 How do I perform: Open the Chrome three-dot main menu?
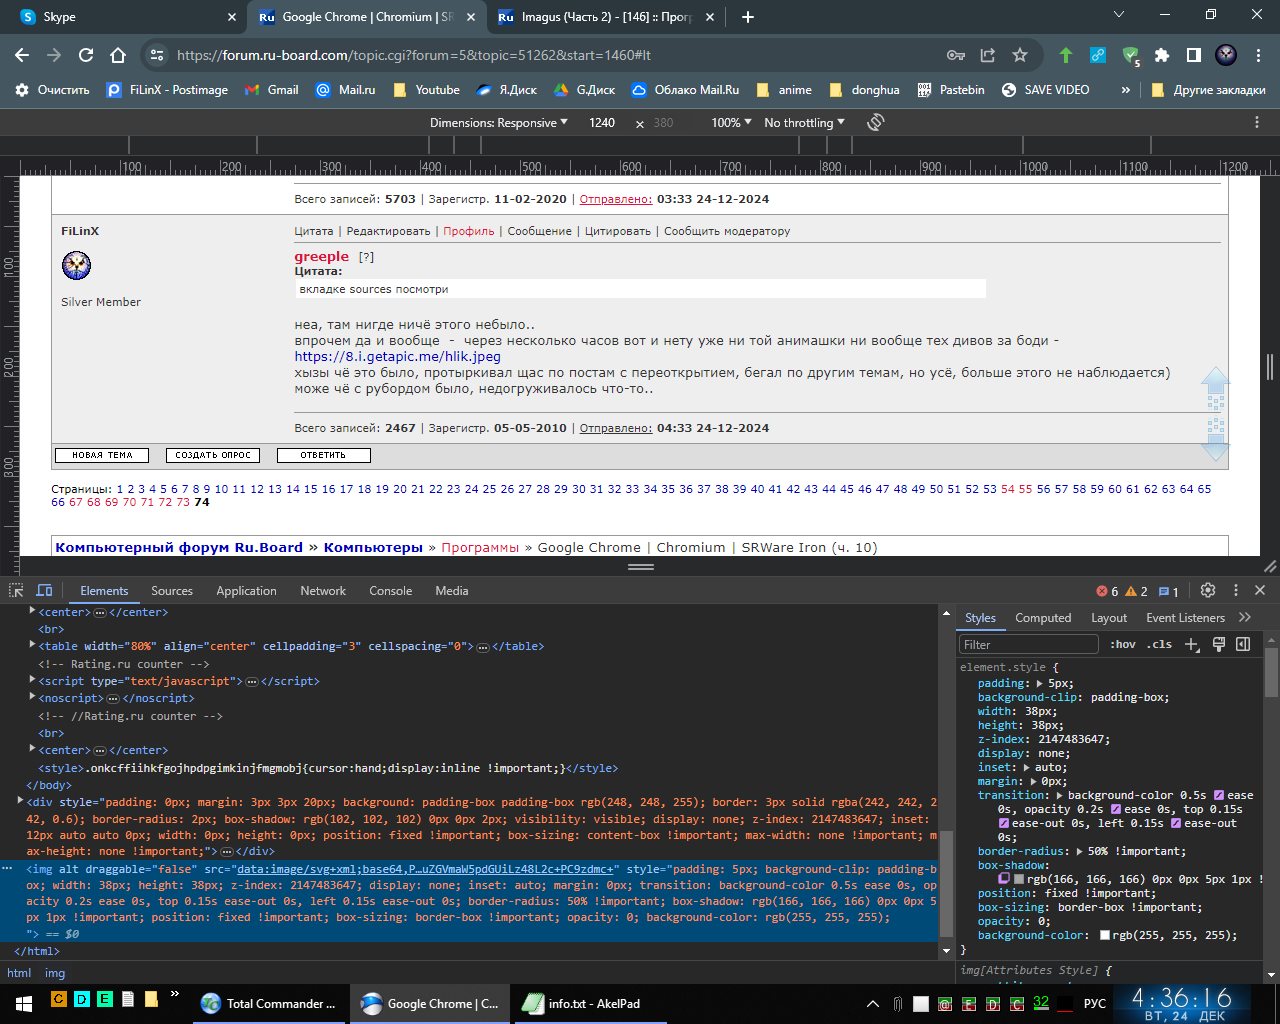click(1258, 55)
